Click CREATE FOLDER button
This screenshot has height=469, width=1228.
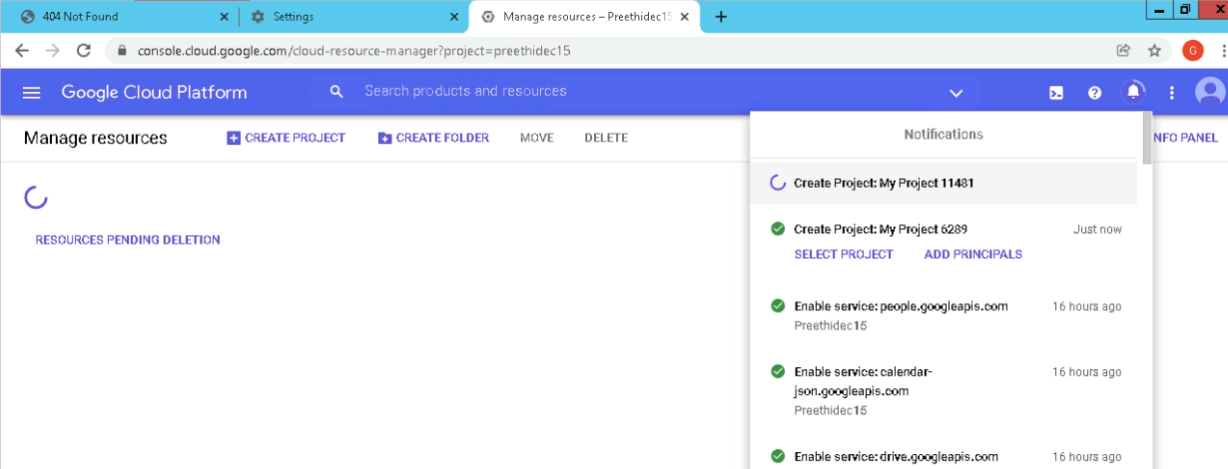tap(433, 138)
